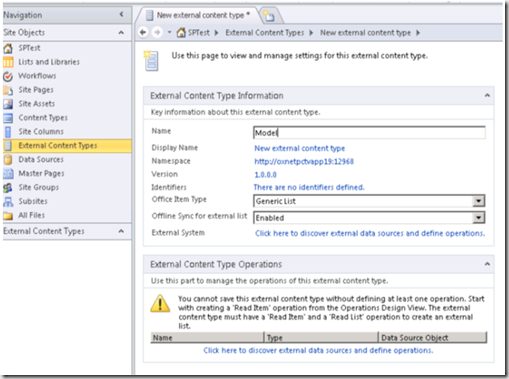Select Site Assets in navigation
The height and width of the screenshot is (379, 509).
[x=37, y=104]
